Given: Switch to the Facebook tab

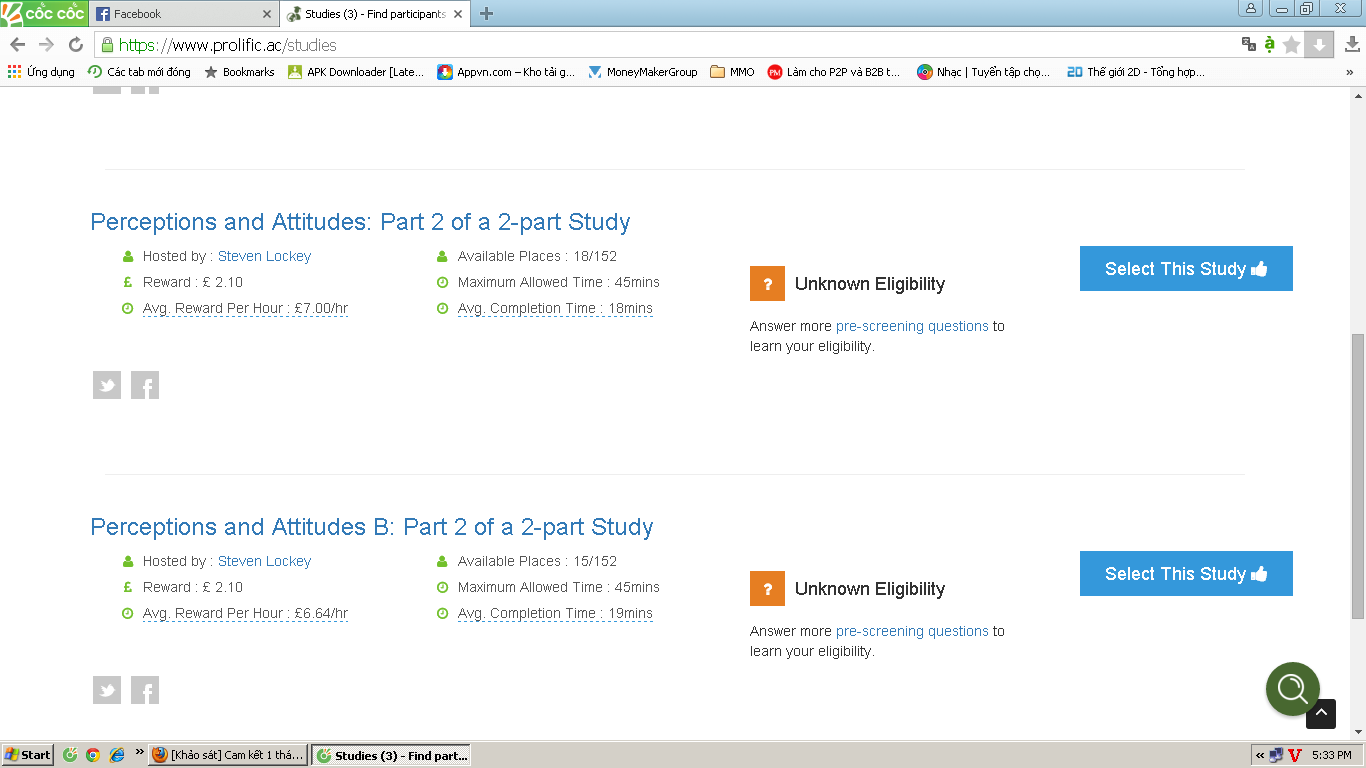Looking at the screenshot, I should [184, 14].
